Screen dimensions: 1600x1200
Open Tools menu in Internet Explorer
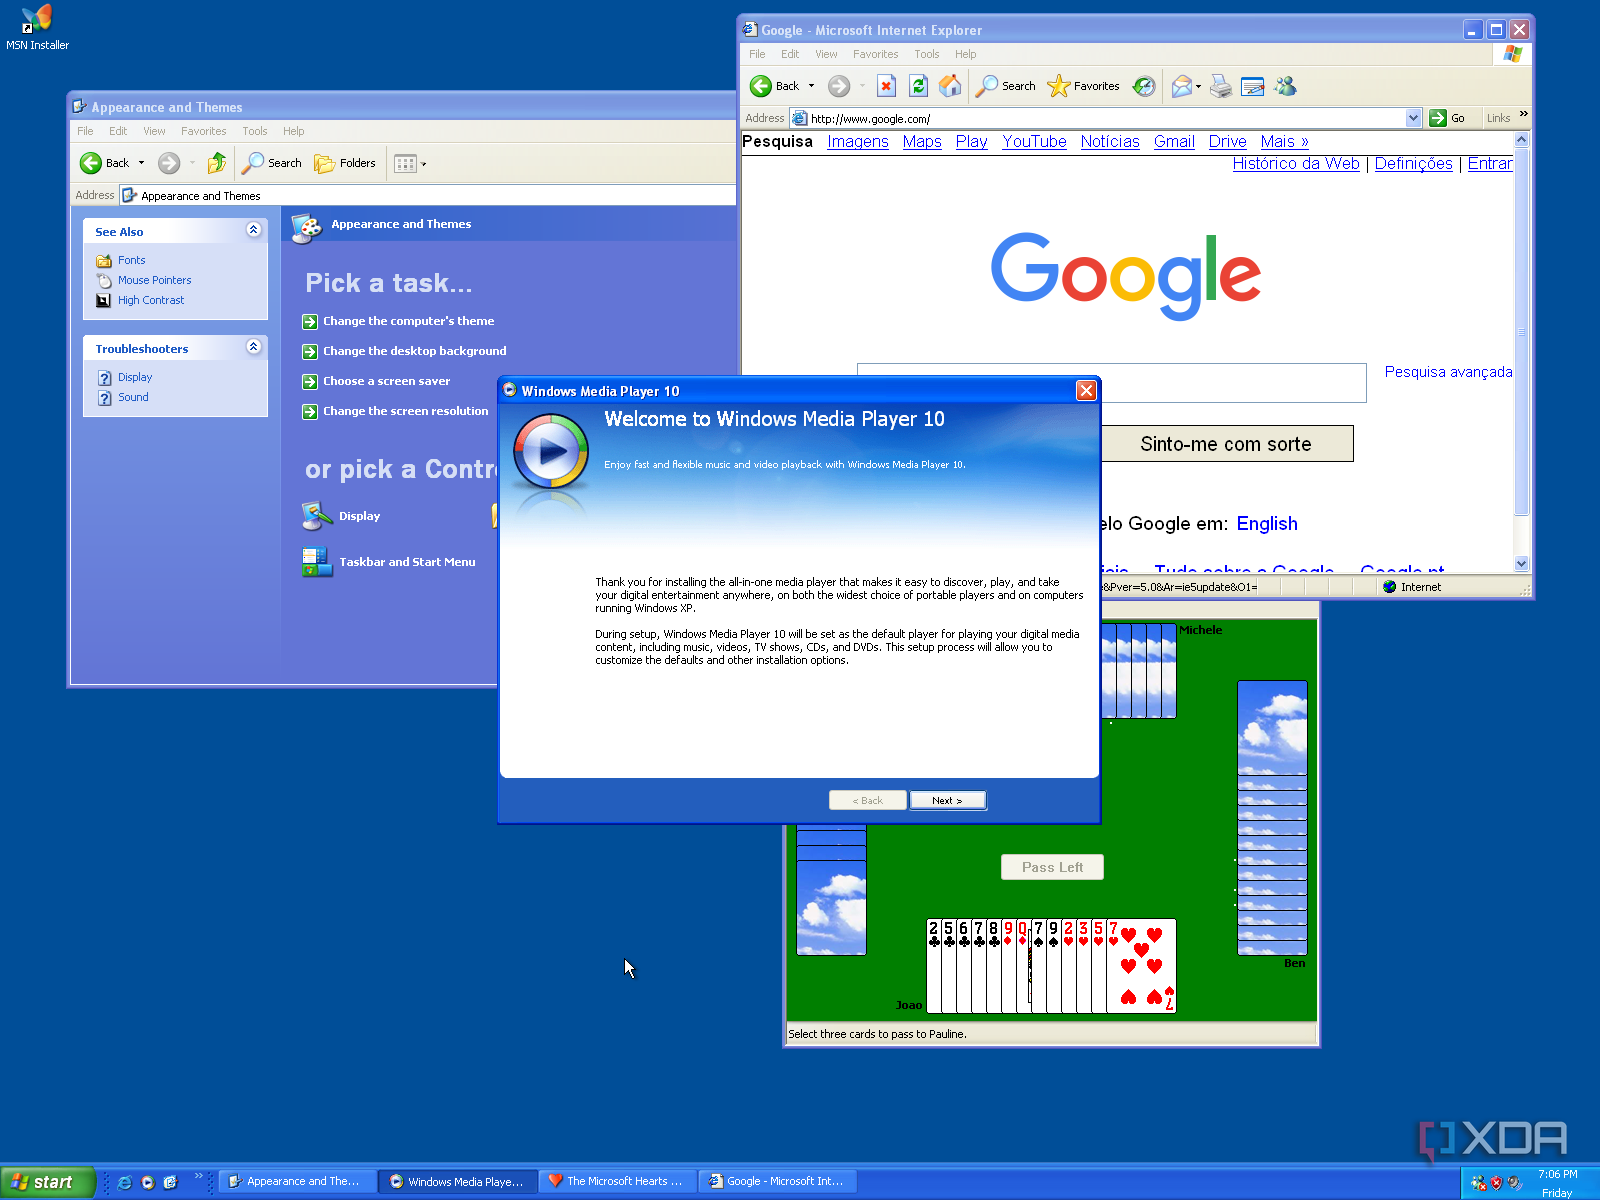click(926, 54)
